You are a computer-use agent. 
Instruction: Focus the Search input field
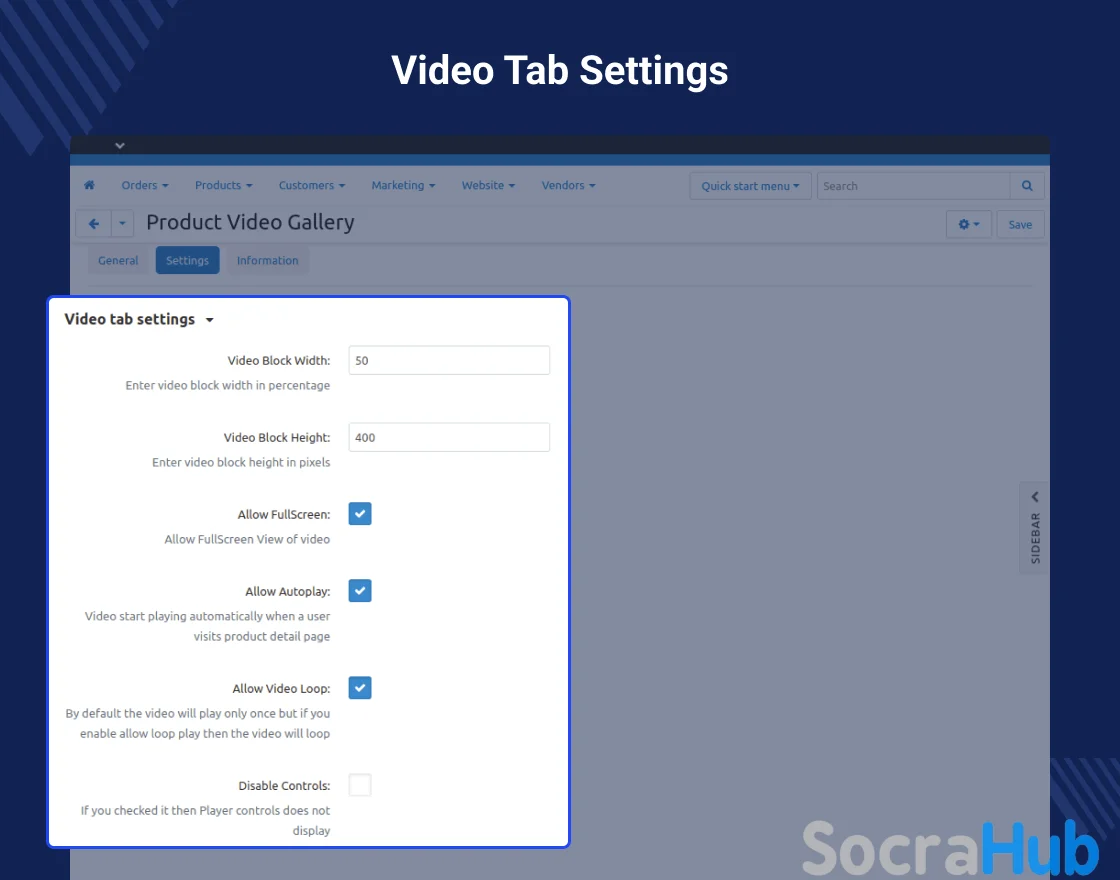coord(914,186)
